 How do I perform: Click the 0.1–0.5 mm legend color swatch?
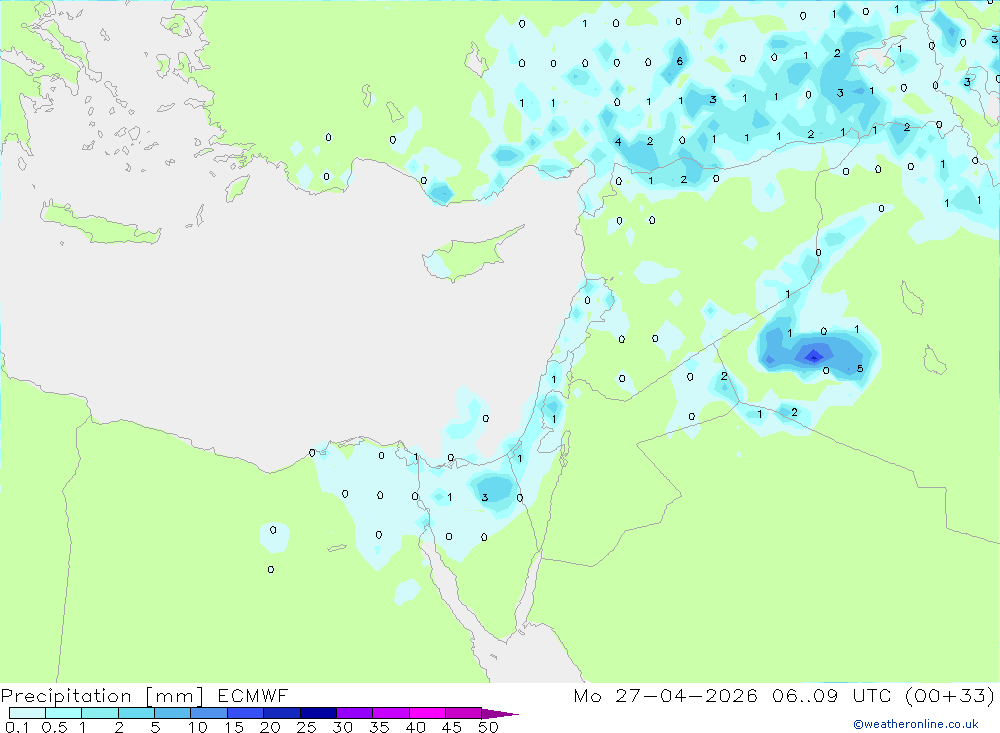pyautogui.click(x=27, y=713)
